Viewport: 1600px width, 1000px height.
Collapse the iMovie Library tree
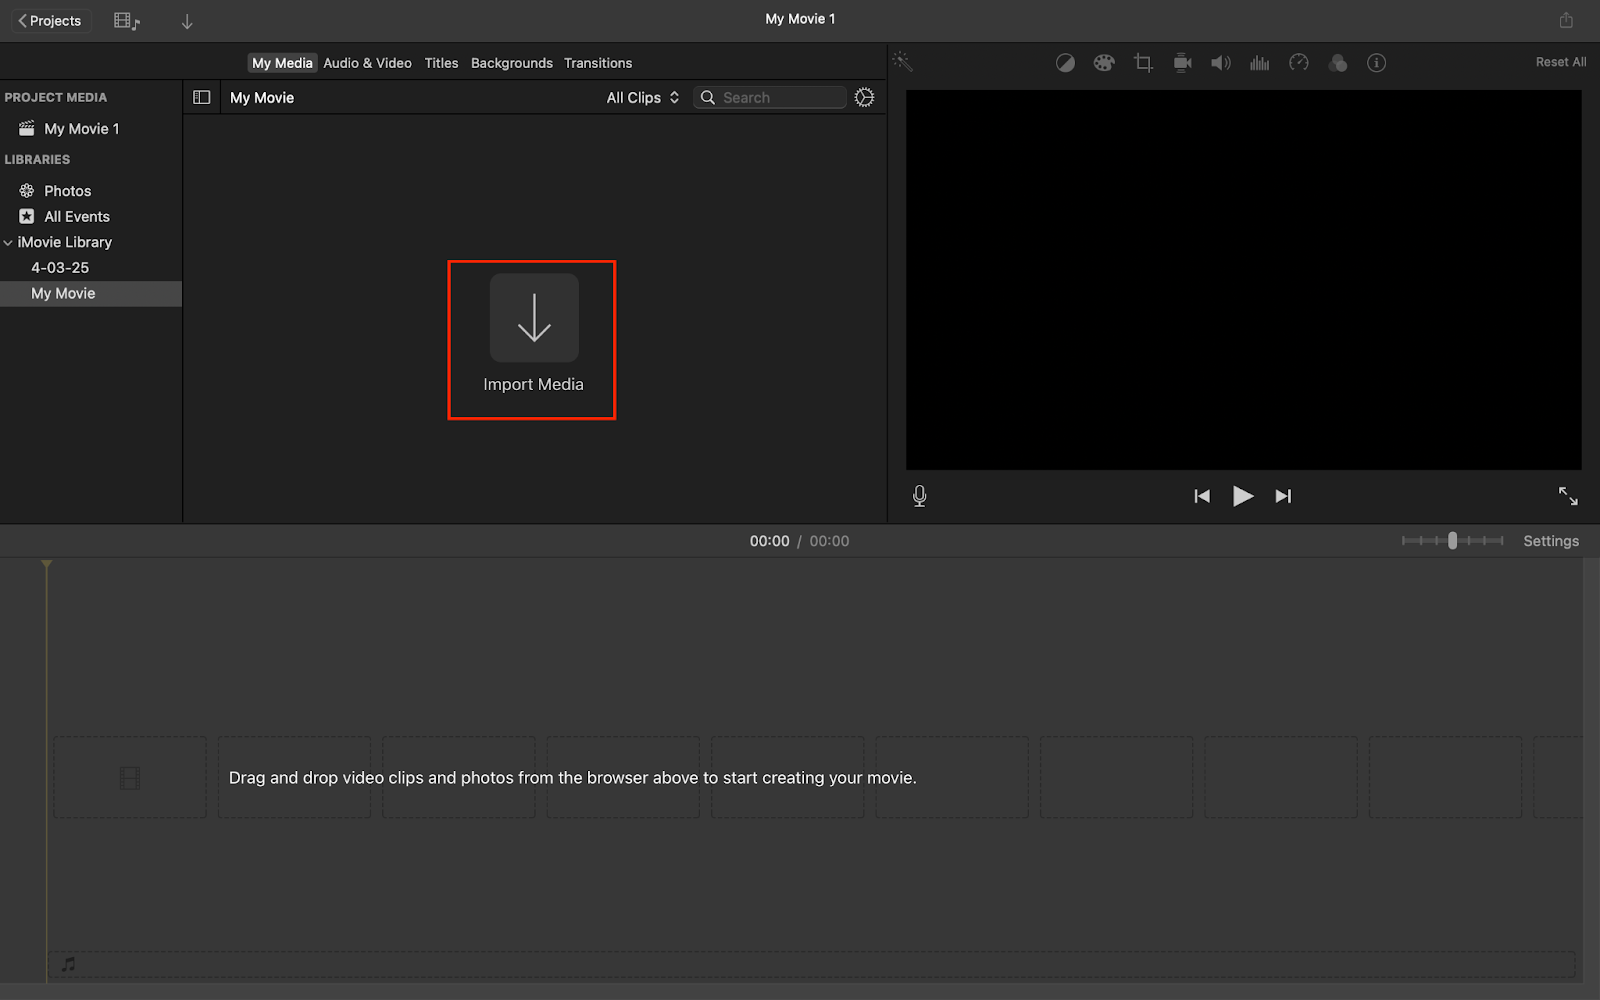coord(8,243)
